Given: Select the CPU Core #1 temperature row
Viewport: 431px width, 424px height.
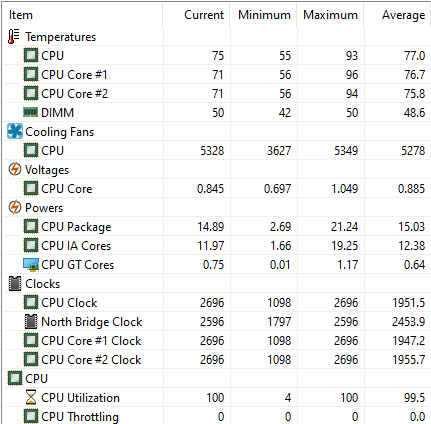Looking at the screenshot, I should [216, 74].
